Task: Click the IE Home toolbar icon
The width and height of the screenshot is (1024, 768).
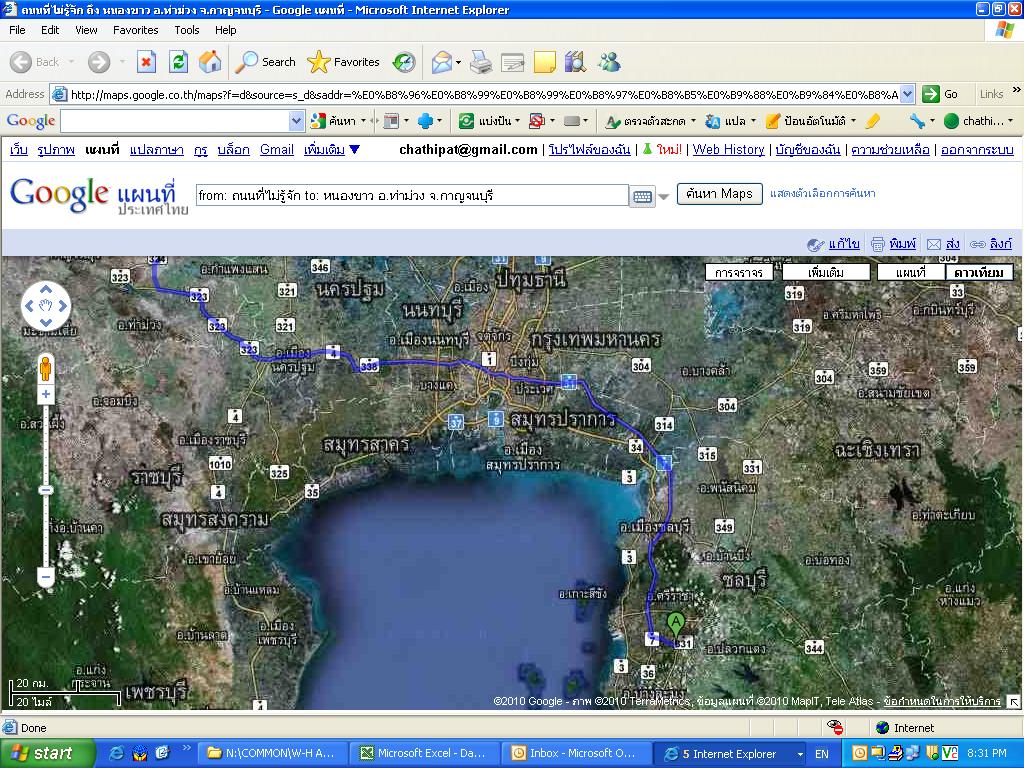Action: 210,62
